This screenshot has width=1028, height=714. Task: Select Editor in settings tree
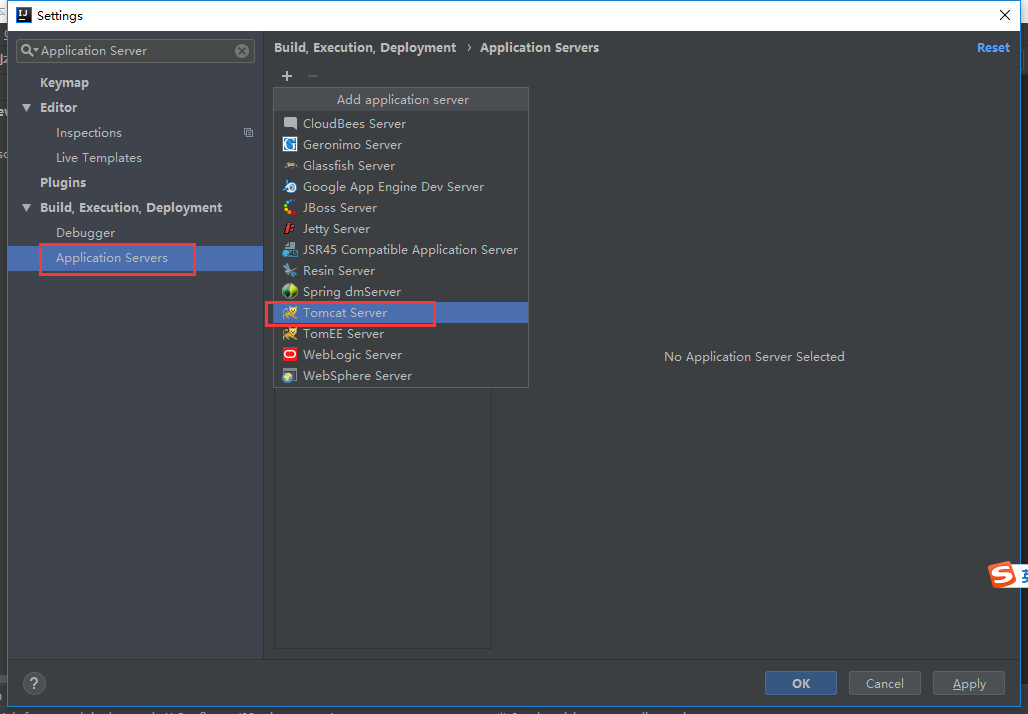[x=135, y=108]
